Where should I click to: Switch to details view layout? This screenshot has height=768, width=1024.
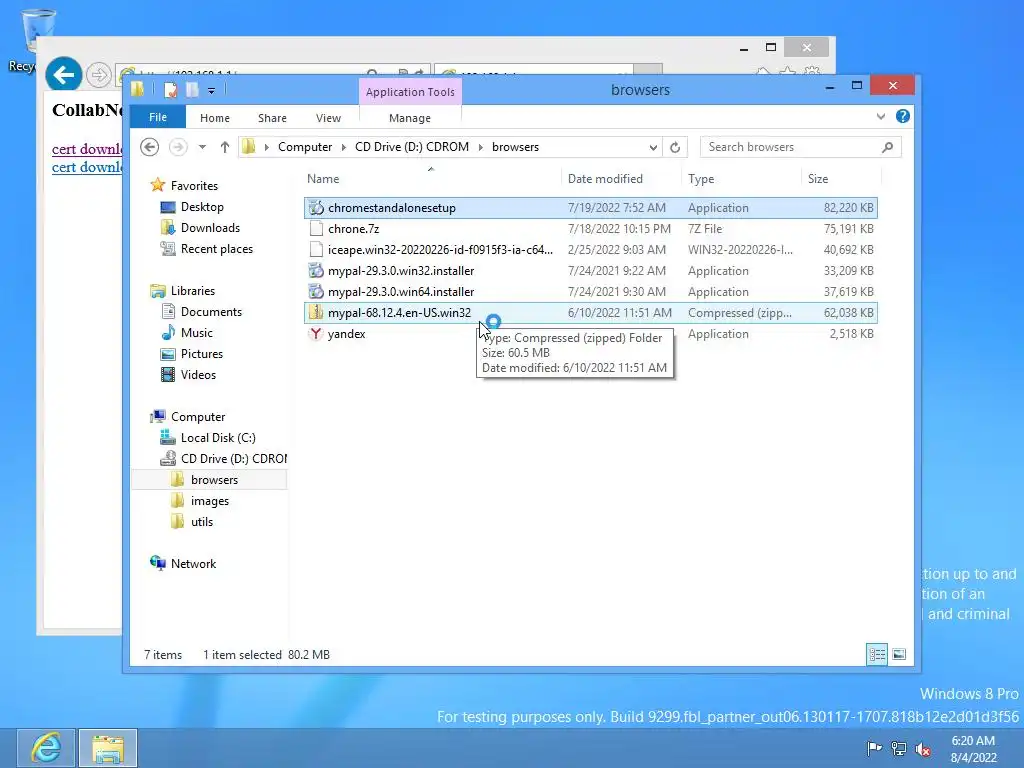877,654
